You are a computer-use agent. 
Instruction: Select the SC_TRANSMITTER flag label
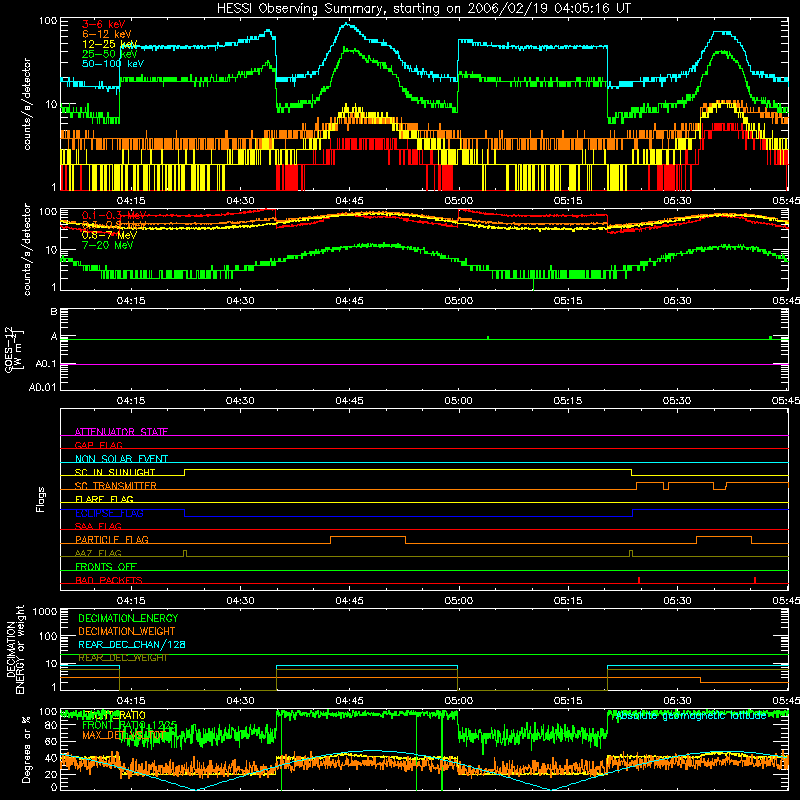[x=115, y=486]
